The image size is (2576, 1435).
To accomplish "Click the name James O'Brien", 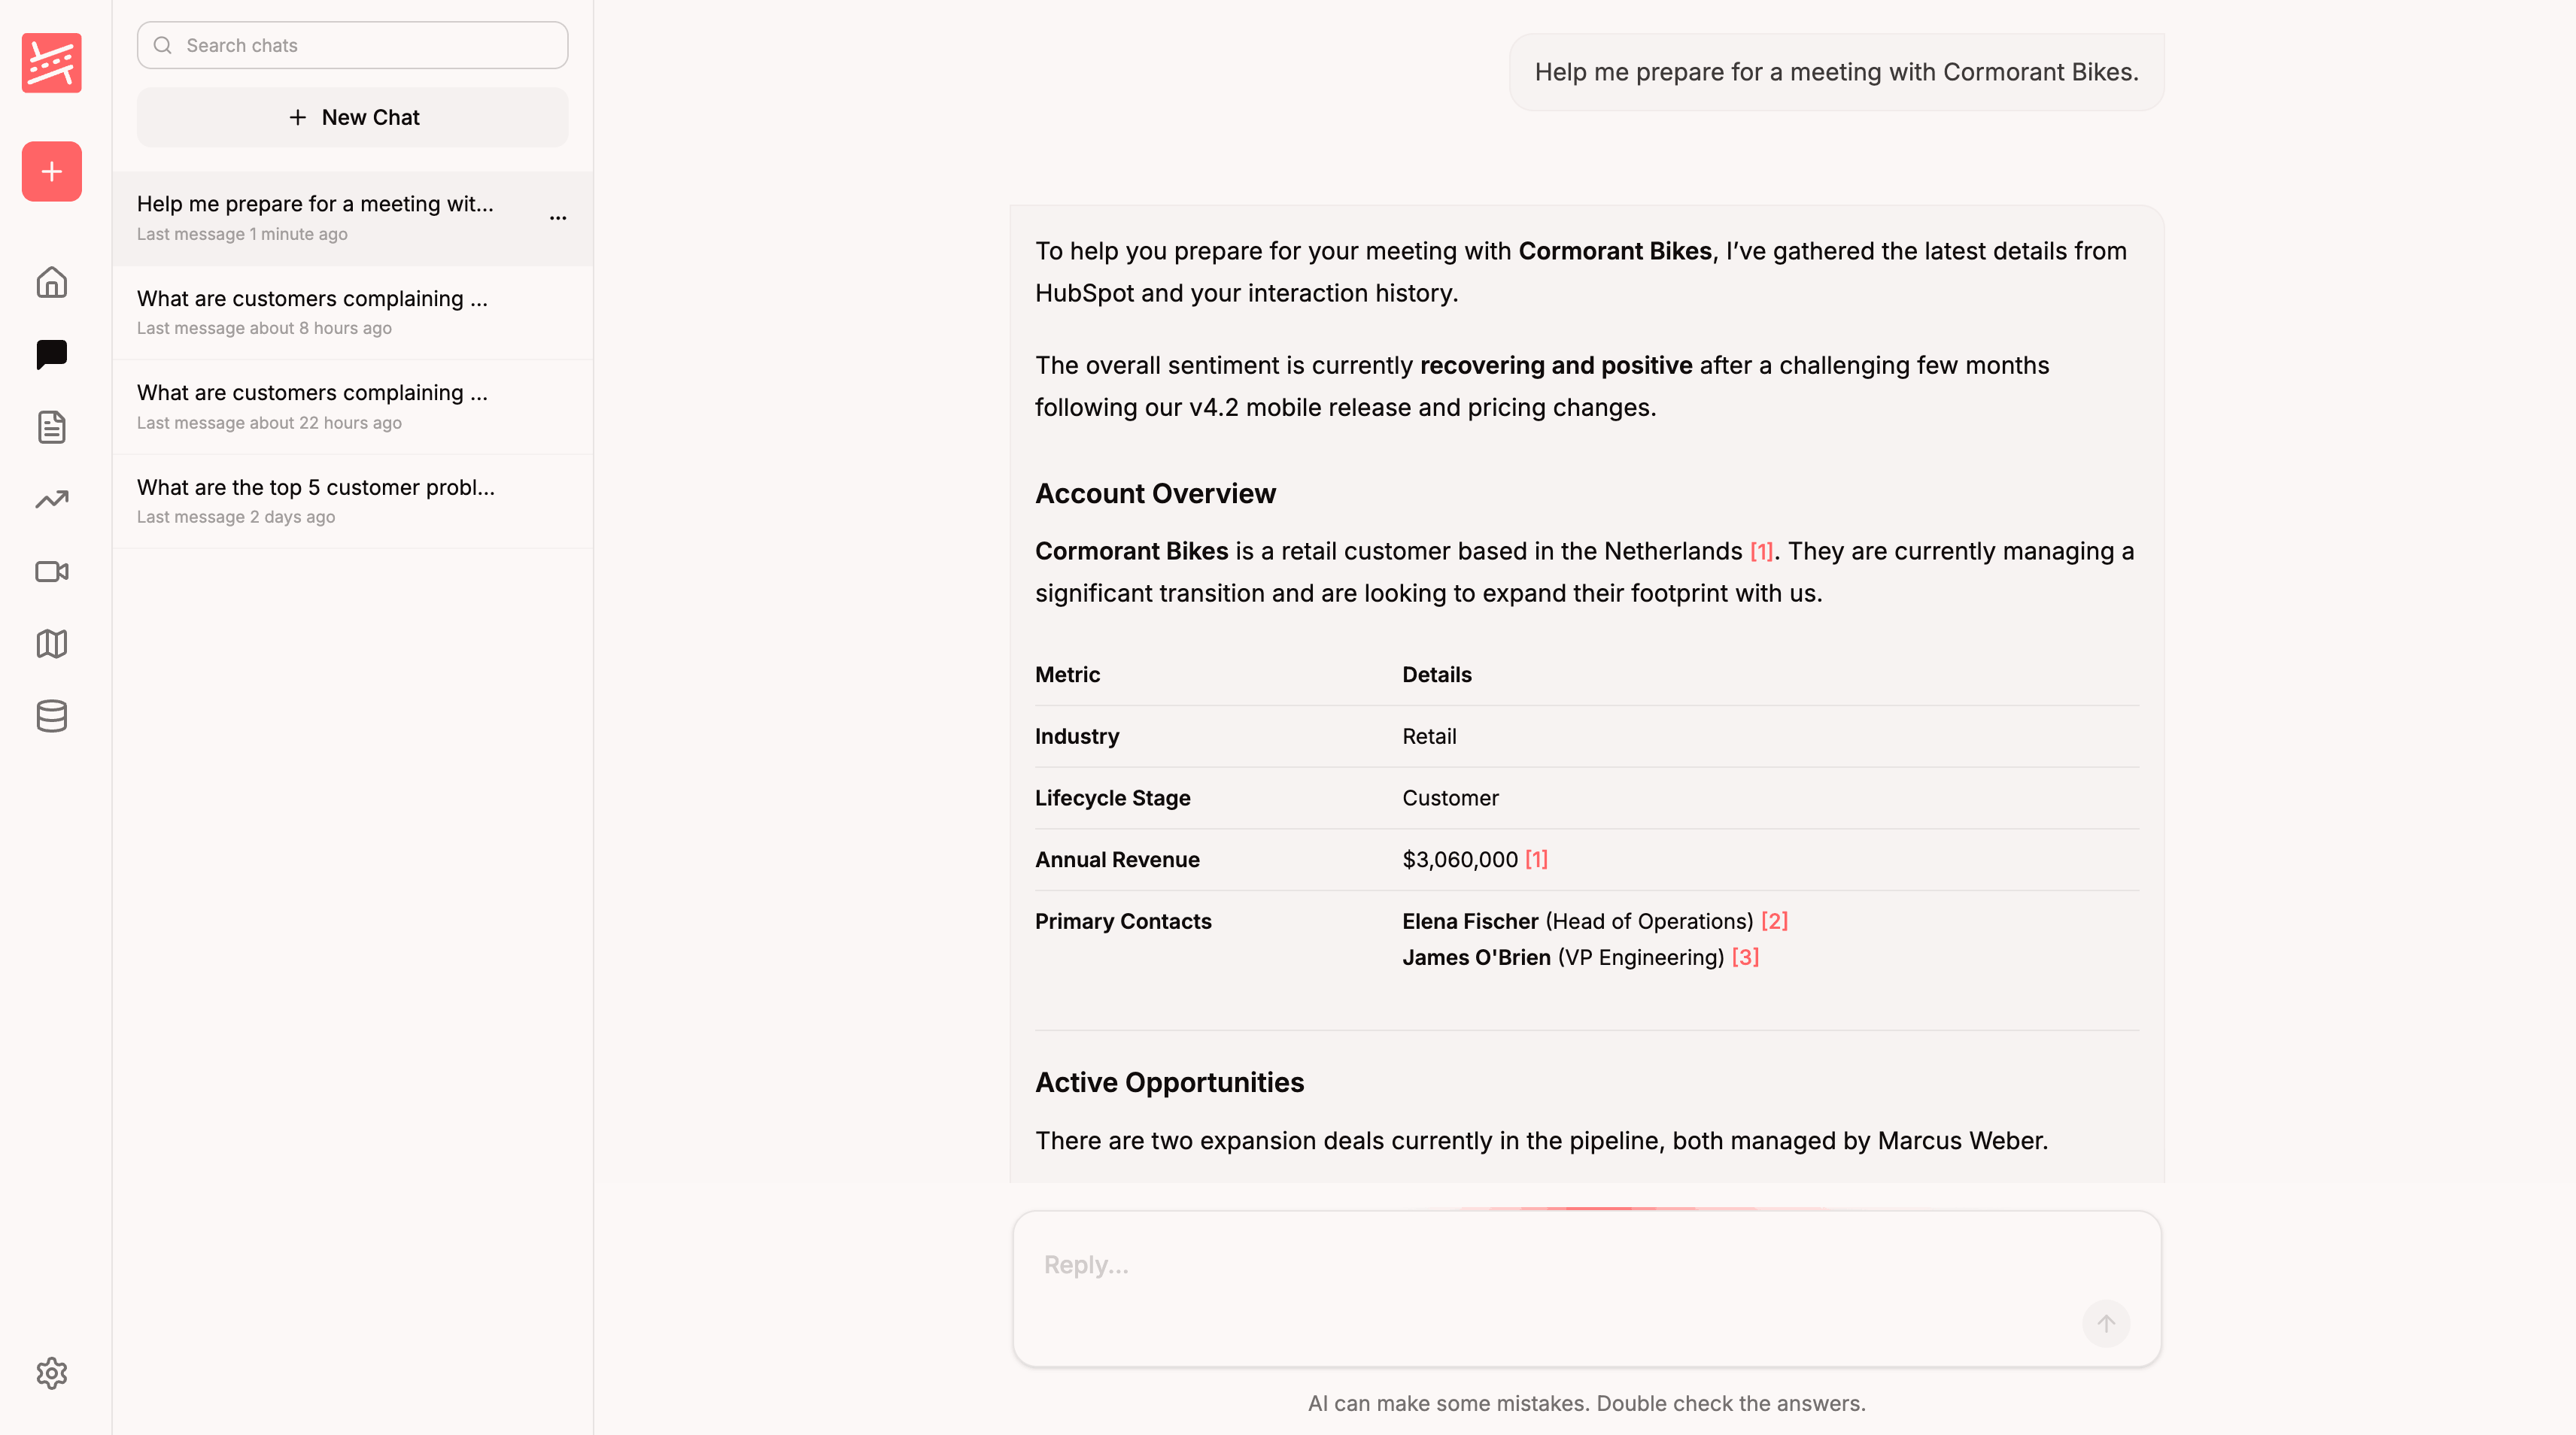I will point(1476,957).
